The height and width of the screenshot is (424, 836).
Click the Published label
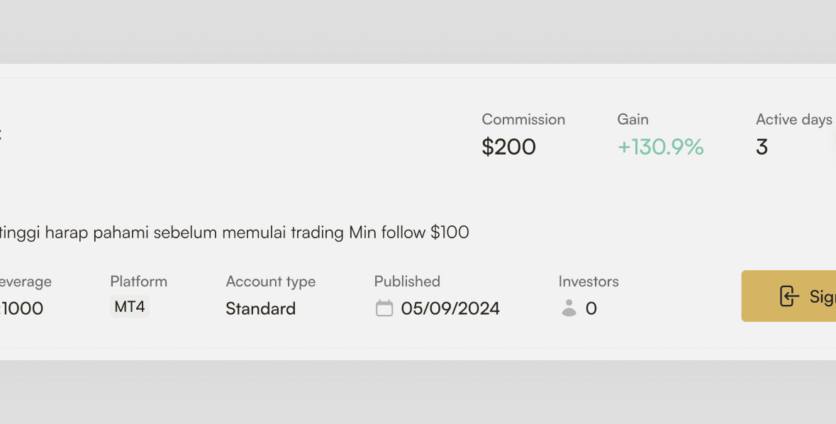[x=407, y=281]
